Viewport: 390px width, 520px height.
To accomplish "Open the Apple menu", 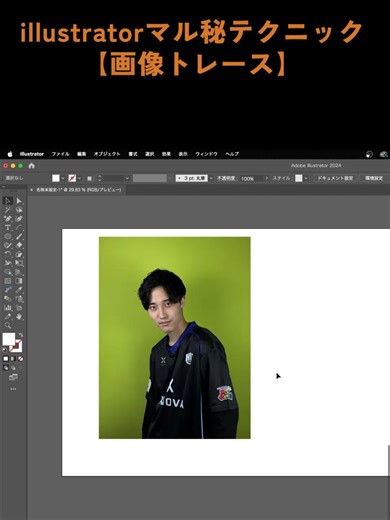I will pos(10,154).
